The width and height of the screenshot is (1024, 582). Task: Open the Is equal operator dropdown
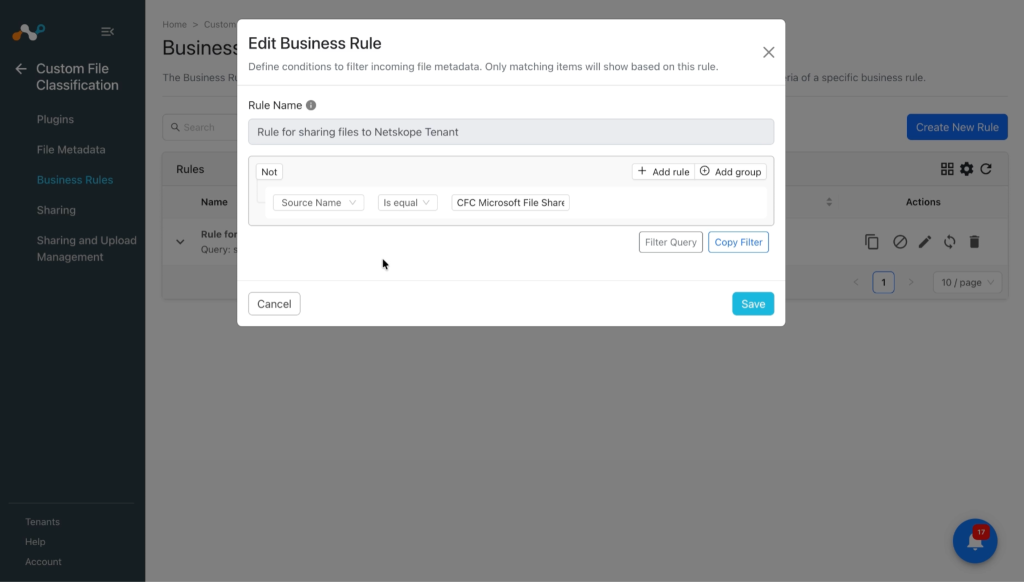pyautogui.click(x=407, y=202)
